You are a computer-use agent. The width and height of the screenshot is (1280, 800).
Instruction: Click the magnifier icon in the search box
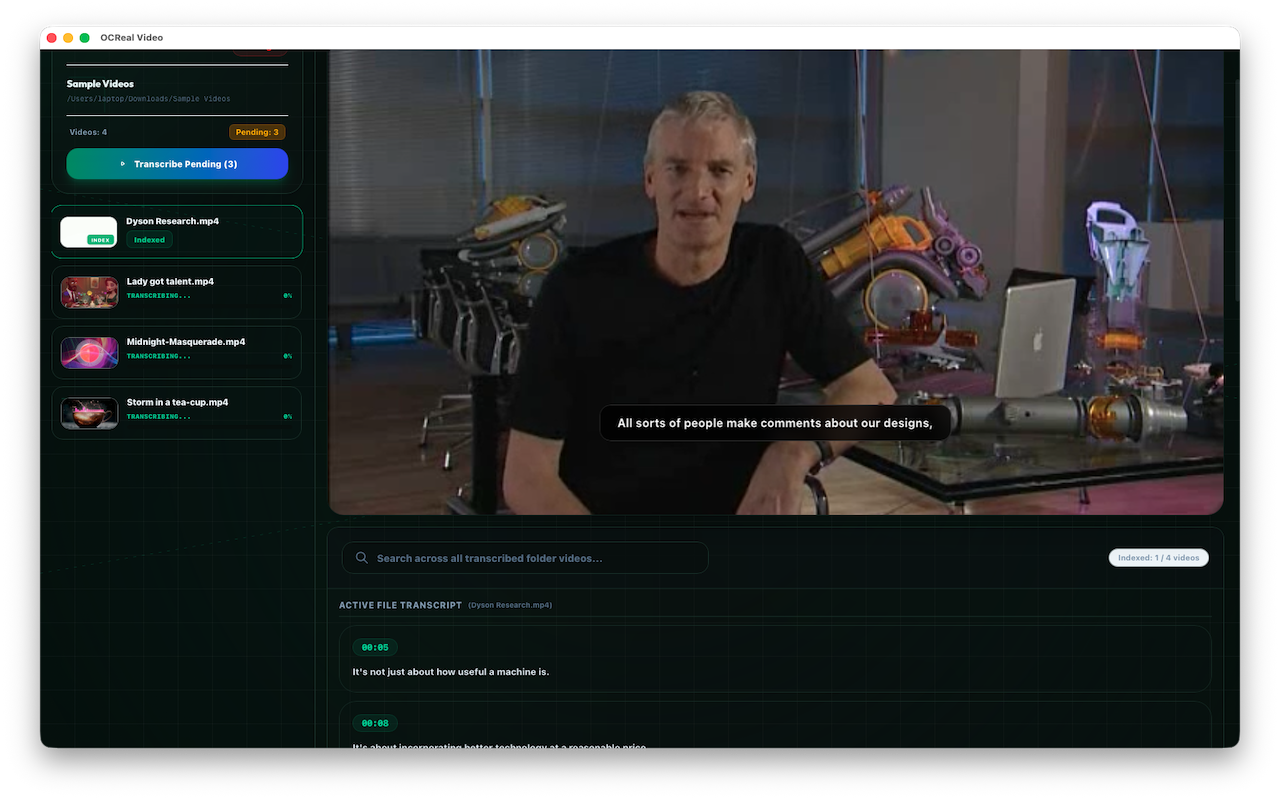point(362,558)
